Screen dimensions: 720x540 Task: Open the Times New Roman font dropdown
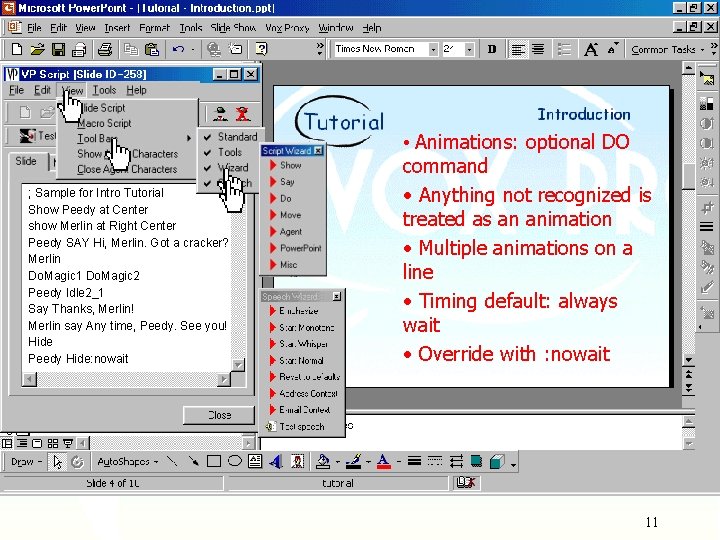click(433, 49)
